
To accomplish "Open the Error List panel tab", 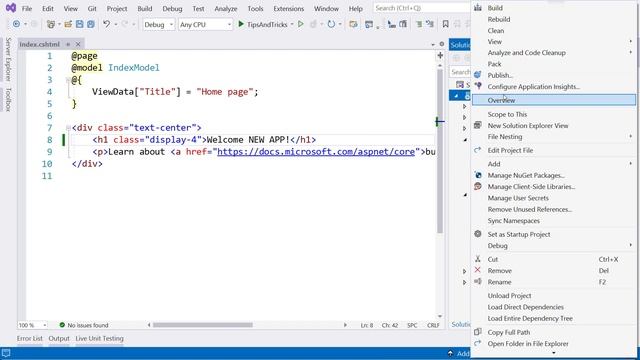I will click(x=30, y=338).
